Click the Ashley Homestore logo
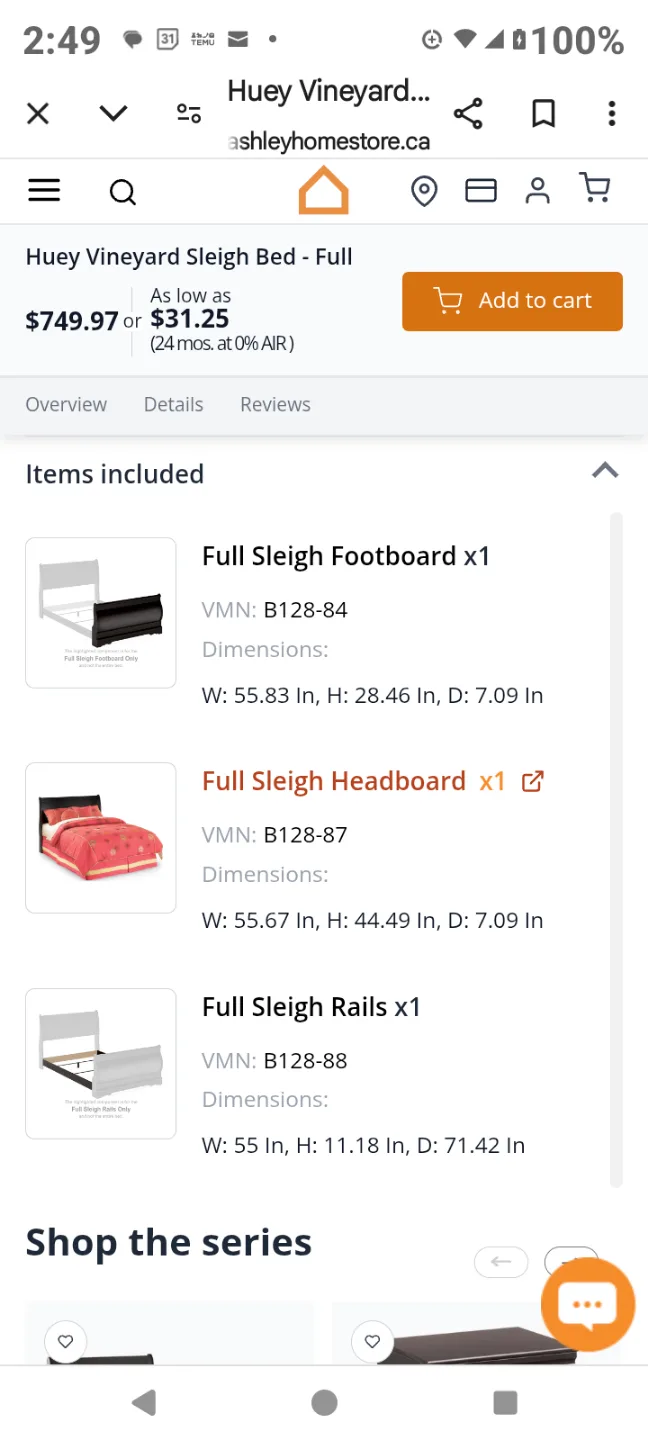648x1440 pixels. click(323, 190)
